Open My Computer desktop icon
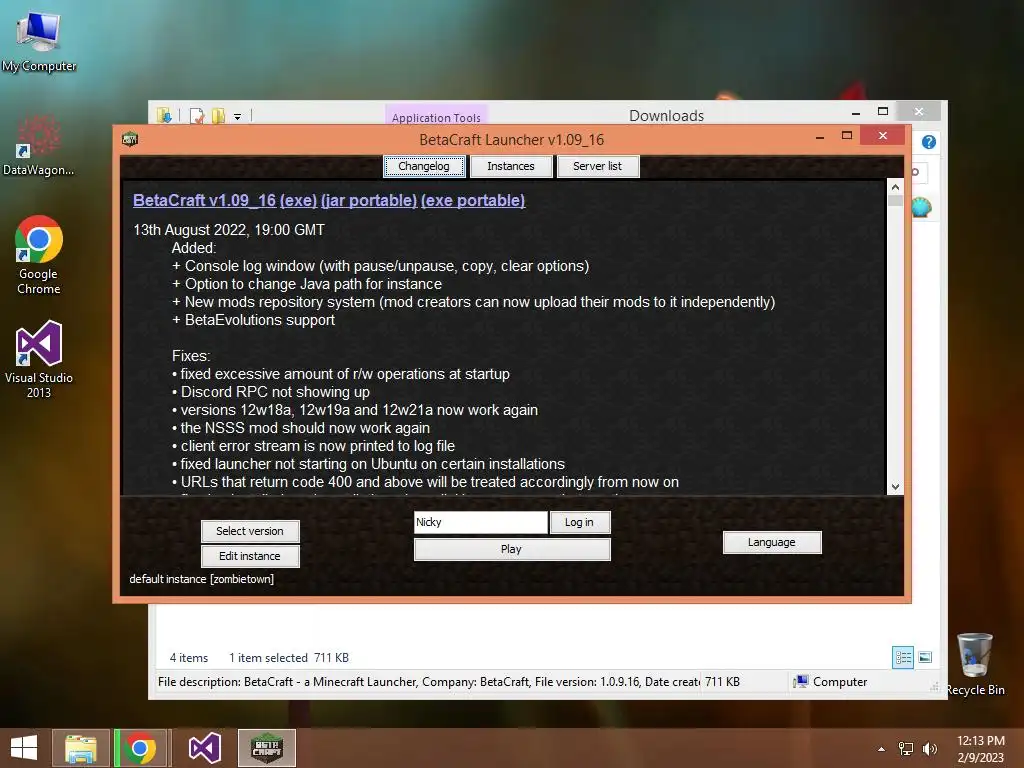 coord(39,40)
